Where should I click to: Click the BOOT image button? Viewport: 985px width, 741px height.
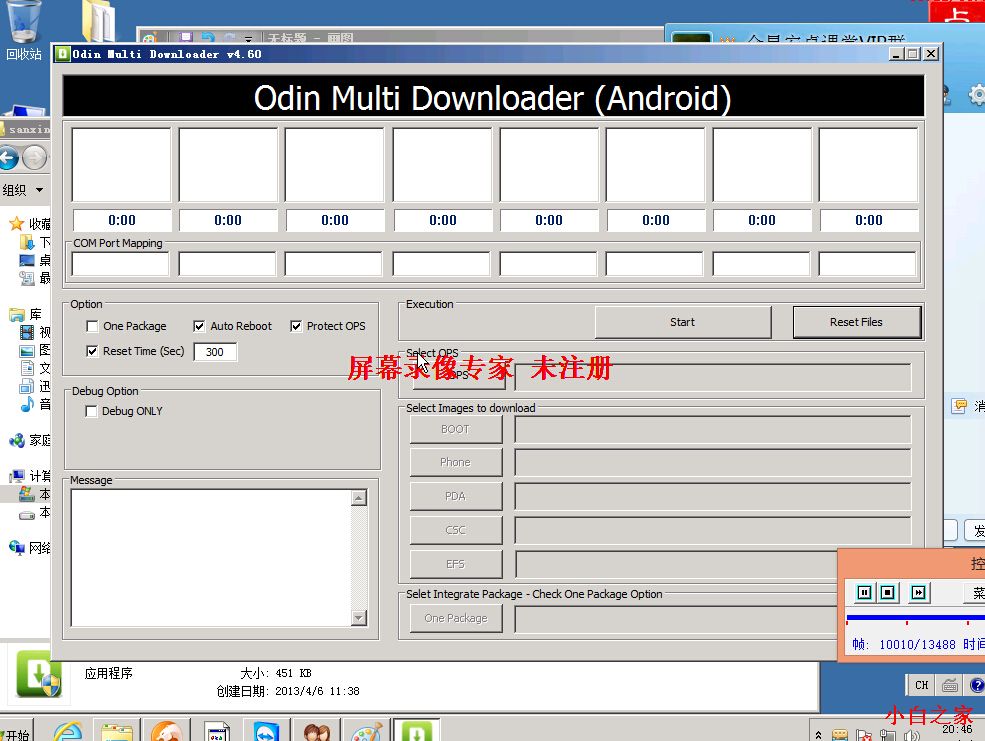[455, 430]
